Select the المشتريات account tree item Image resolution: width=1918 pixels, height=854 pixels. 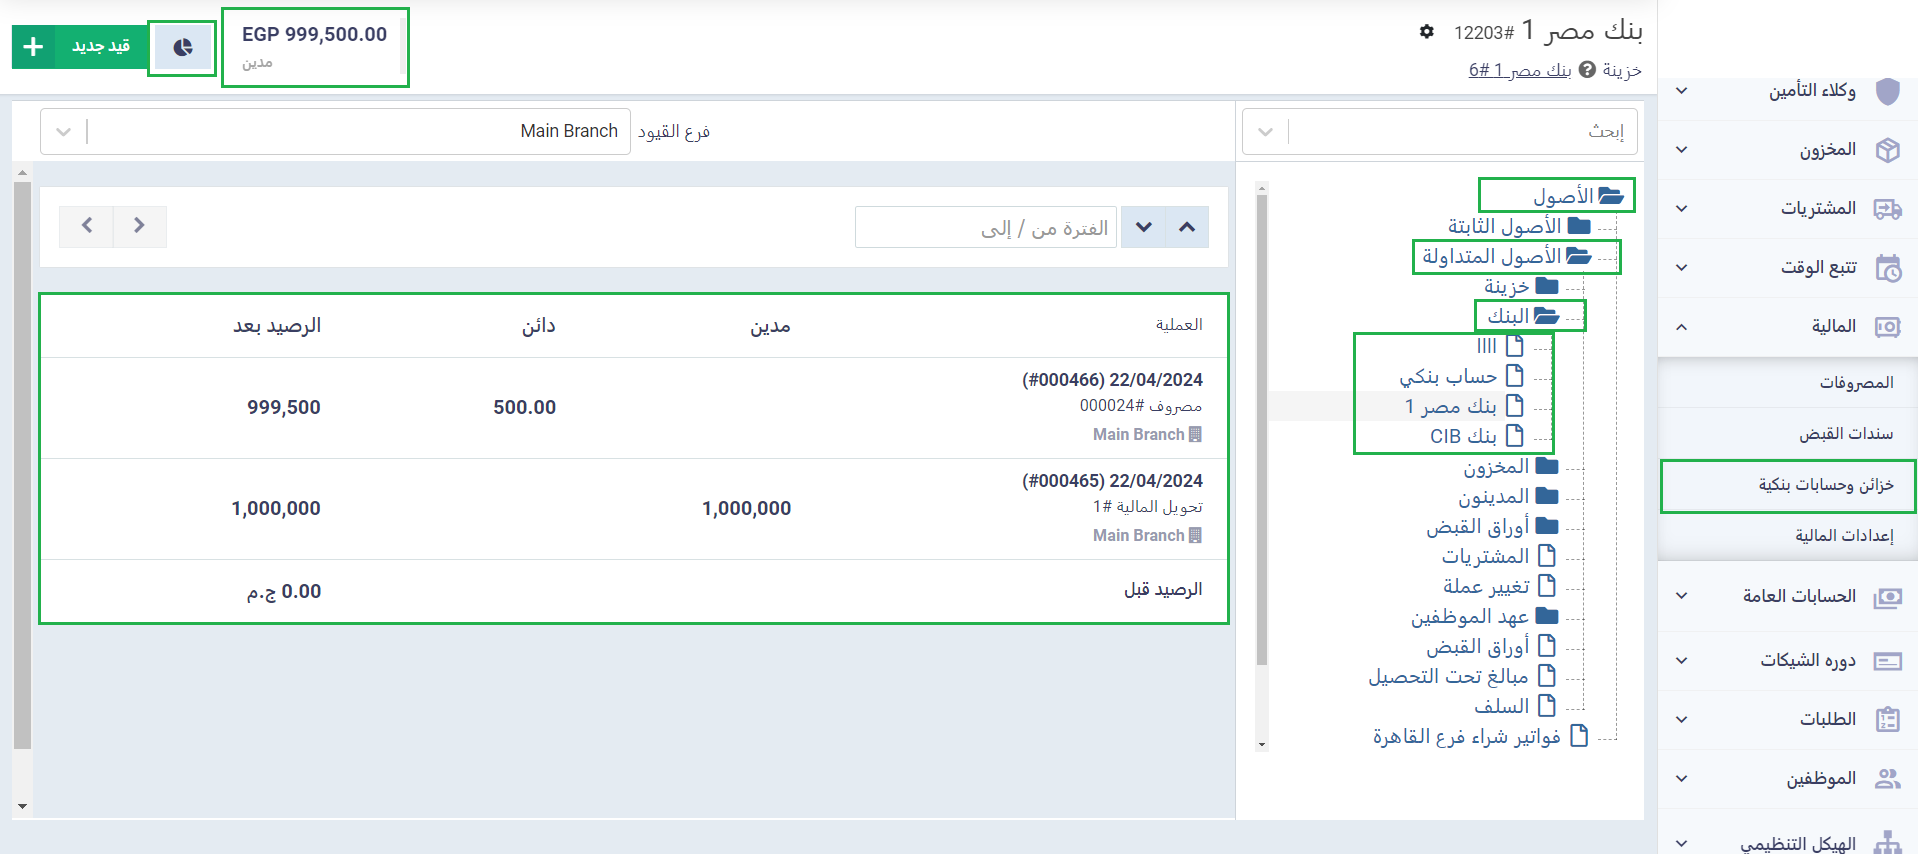[x=1486, y=557]
